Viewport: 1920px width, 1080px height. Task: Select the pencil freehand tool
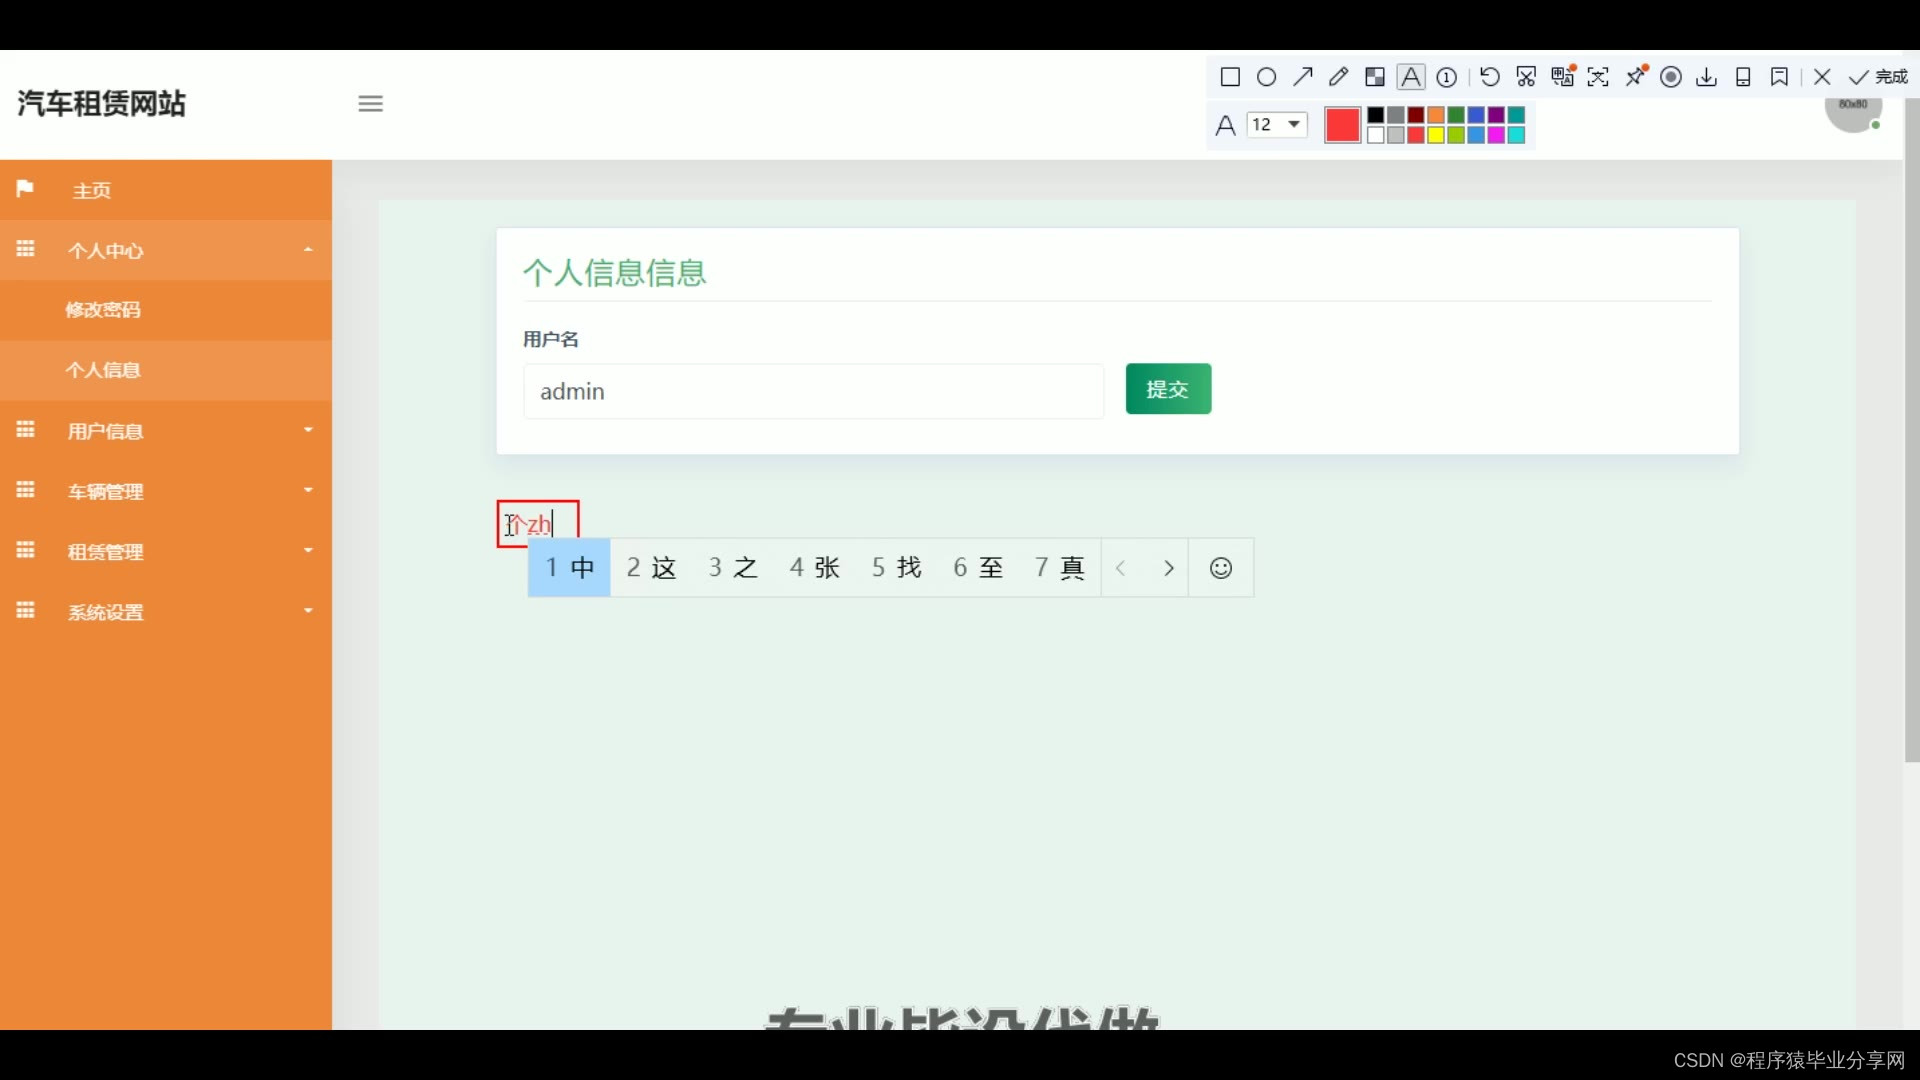[1338, 77]
